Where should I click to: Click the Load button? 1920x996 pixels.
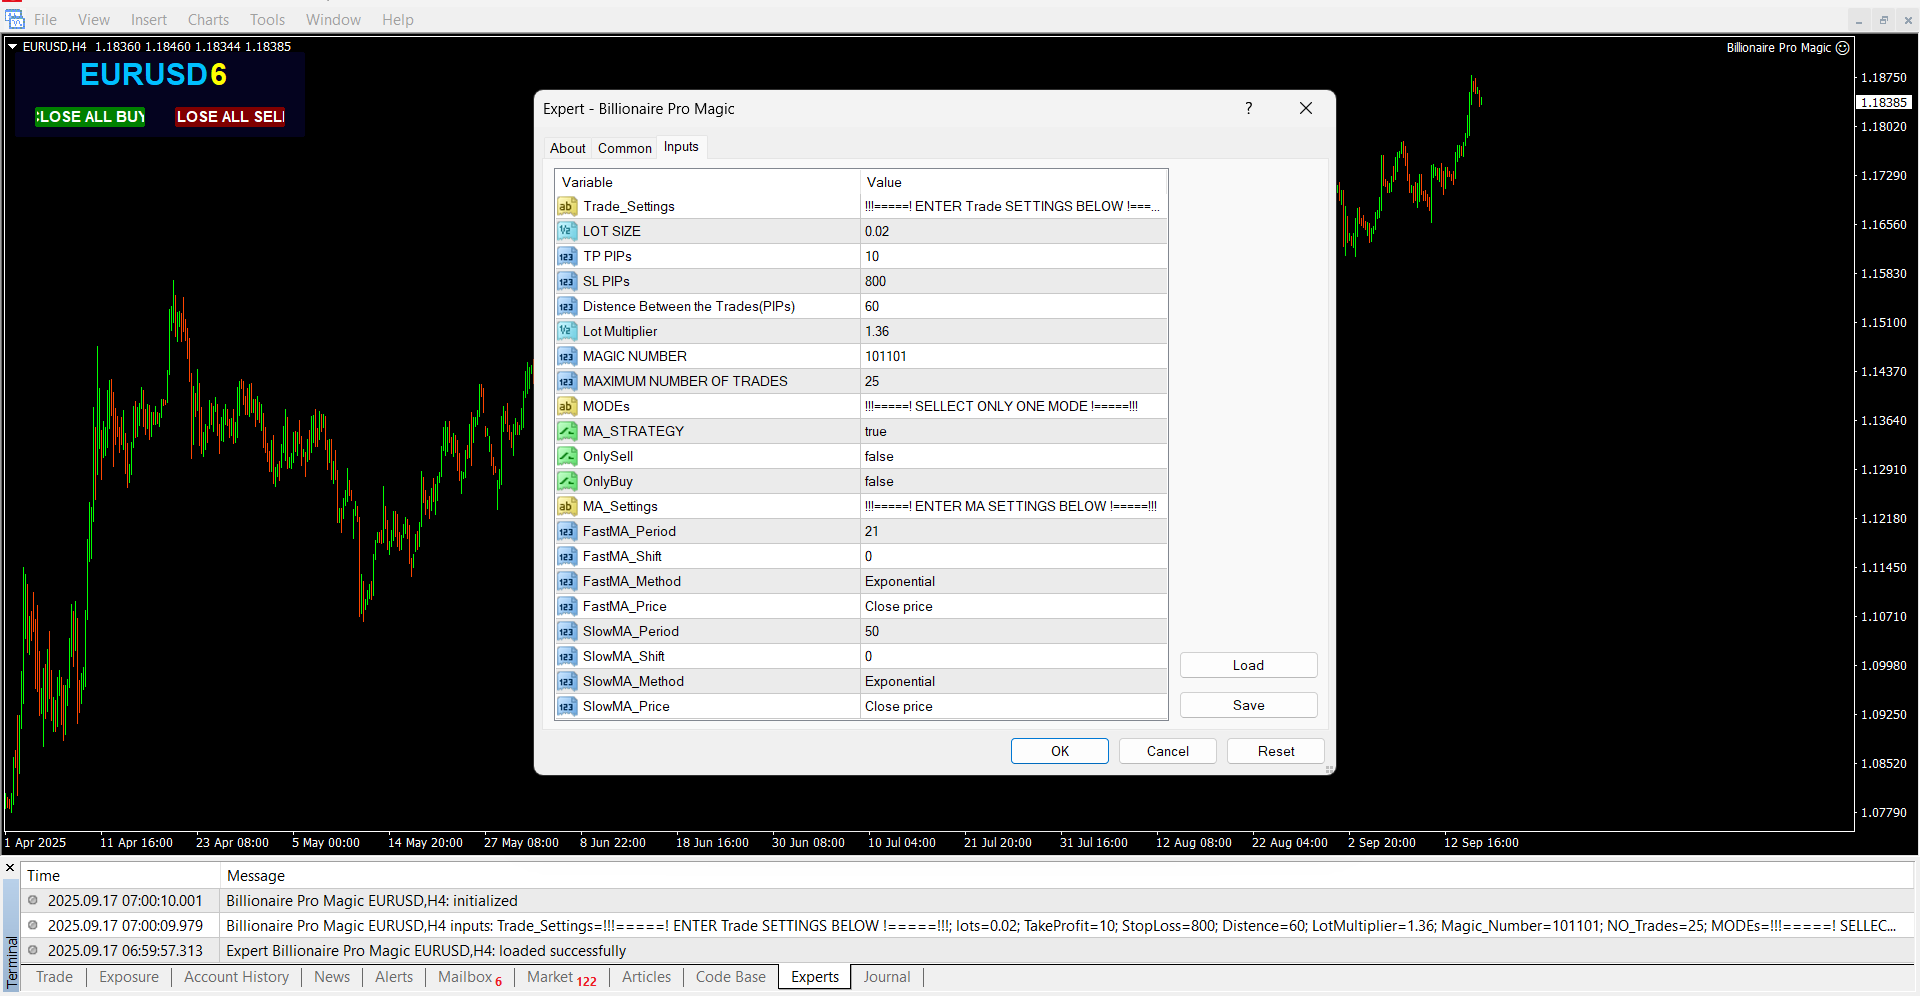pos(1248,666)
